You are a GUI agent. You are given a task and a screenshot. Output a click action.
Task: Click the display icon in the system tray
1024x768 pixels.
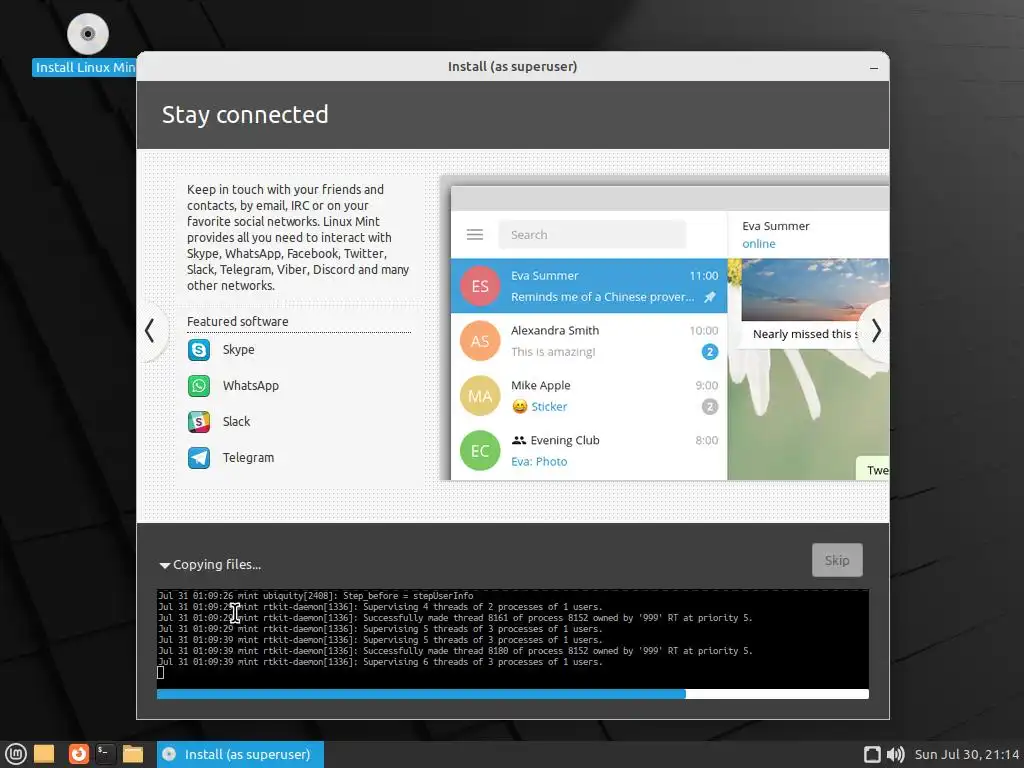(872, 754)
